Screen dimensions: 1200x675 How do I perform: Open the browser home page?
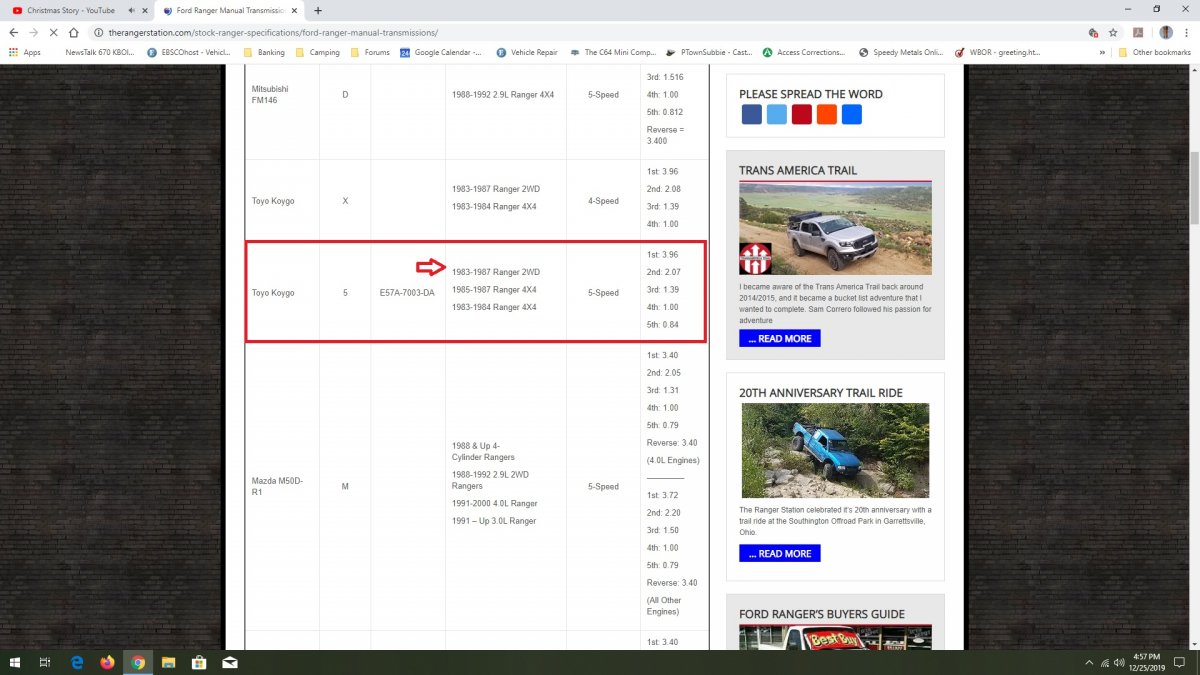74,32
